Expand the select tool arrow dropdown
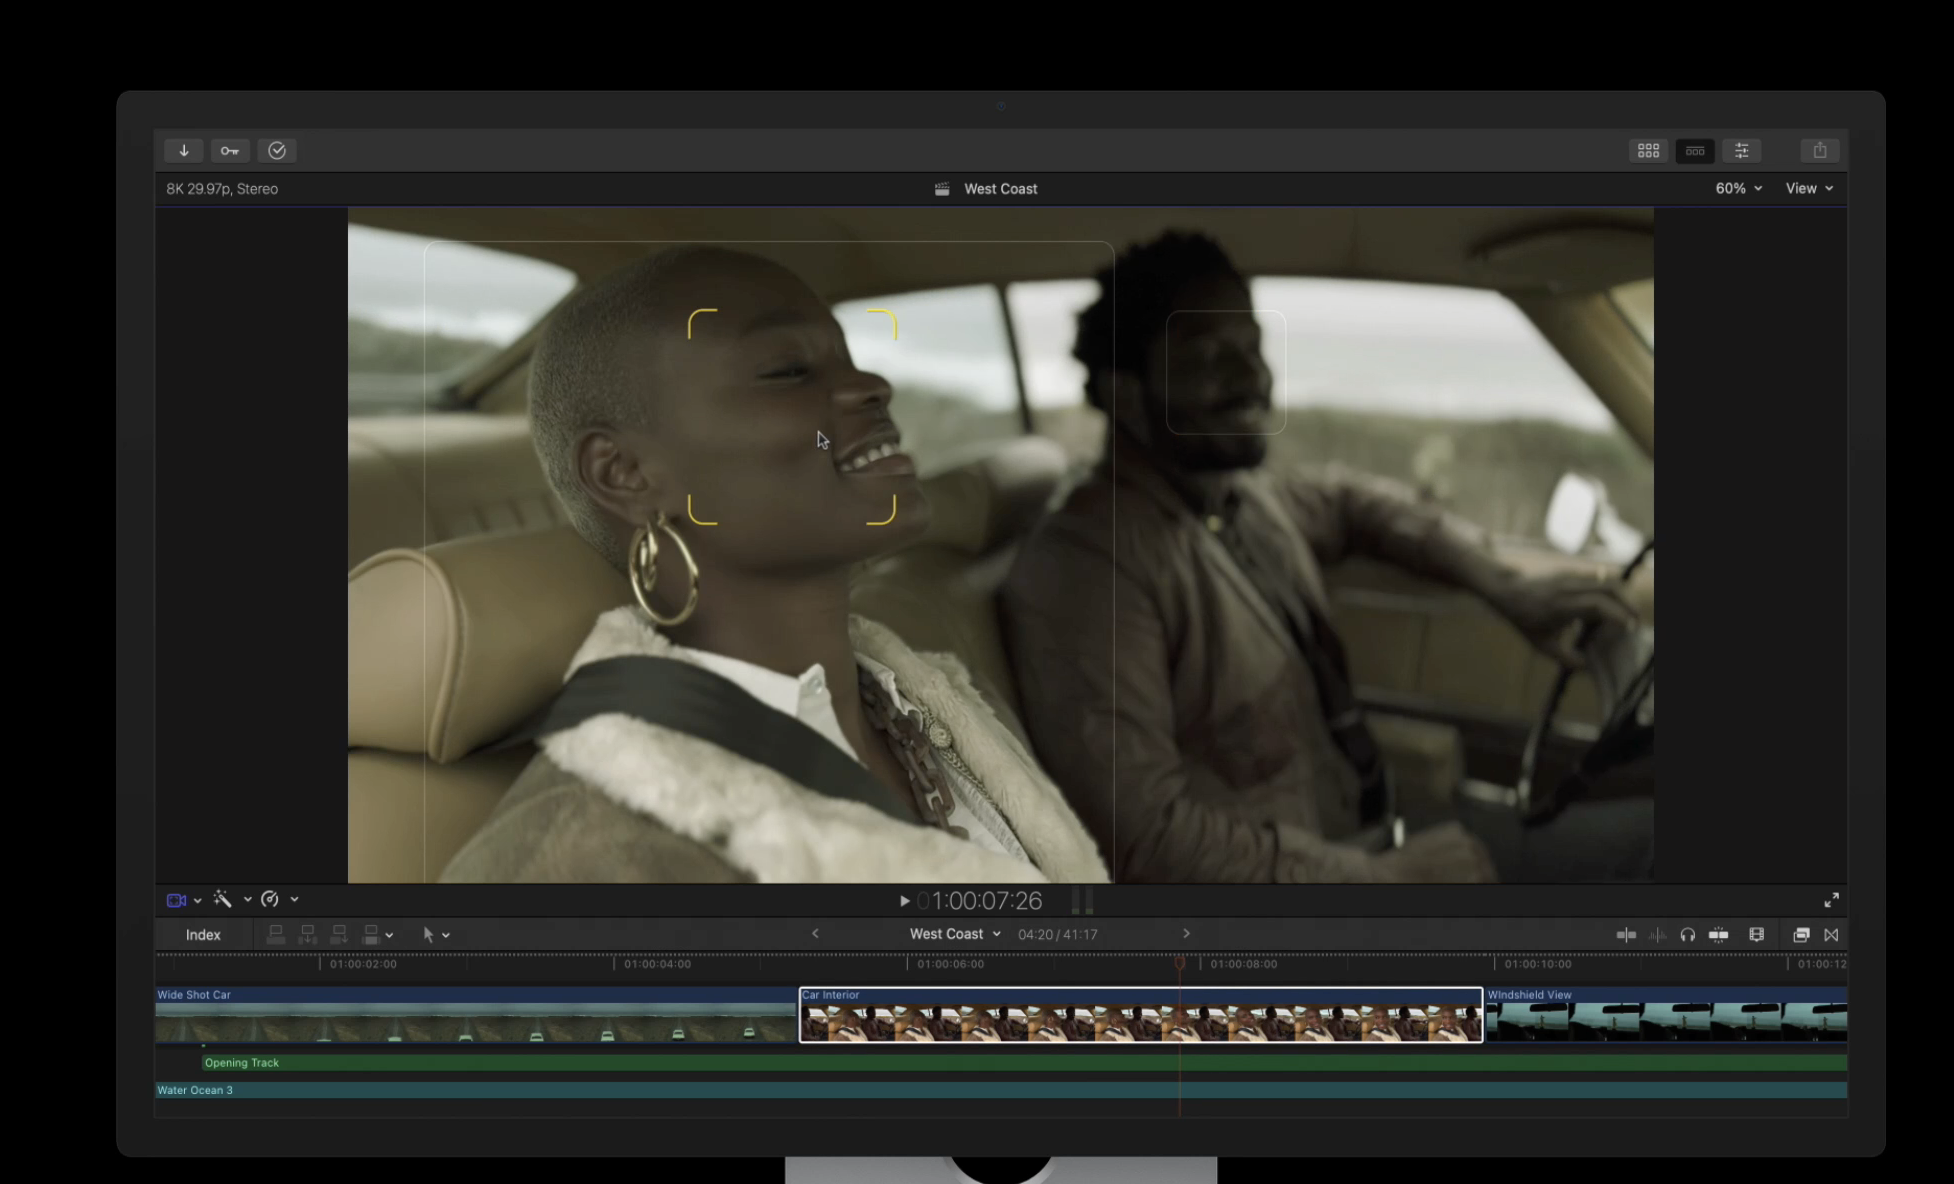Screen dimensions: 1954x1184 [446, 936]
